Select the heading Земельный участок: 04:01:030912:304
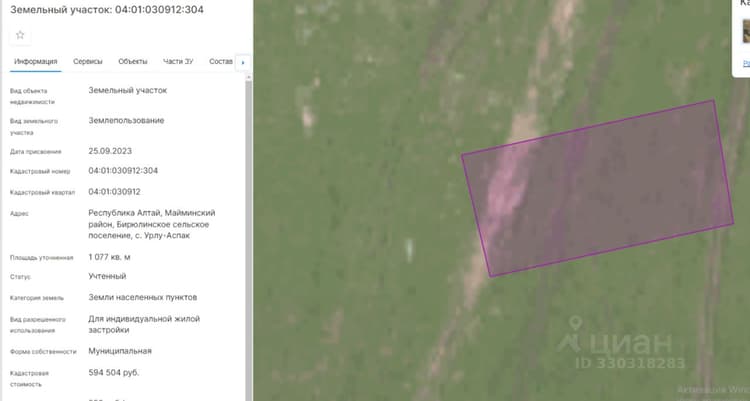Viewport: 750px width, 401px height. pos(107,10)
